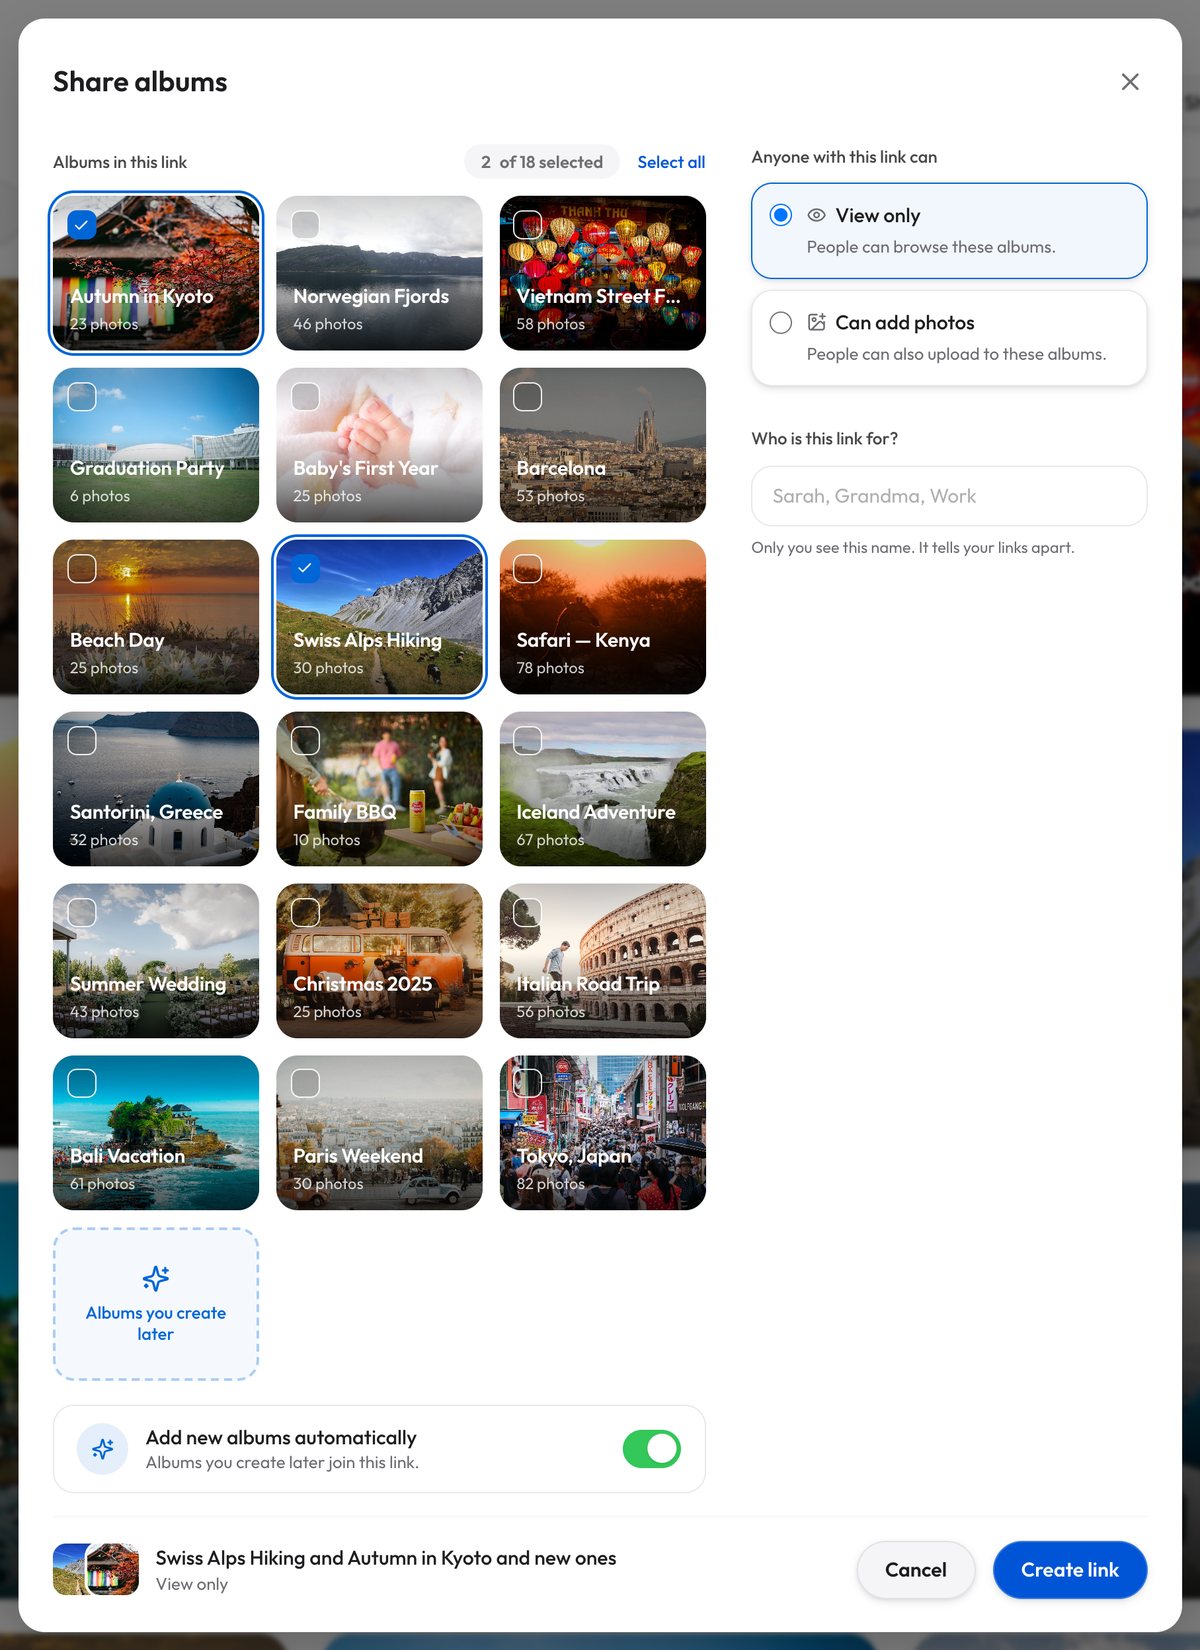1200x1650 pixels.
Task: Click the Albums you create later tile
Action: (x=156, y=1304)
